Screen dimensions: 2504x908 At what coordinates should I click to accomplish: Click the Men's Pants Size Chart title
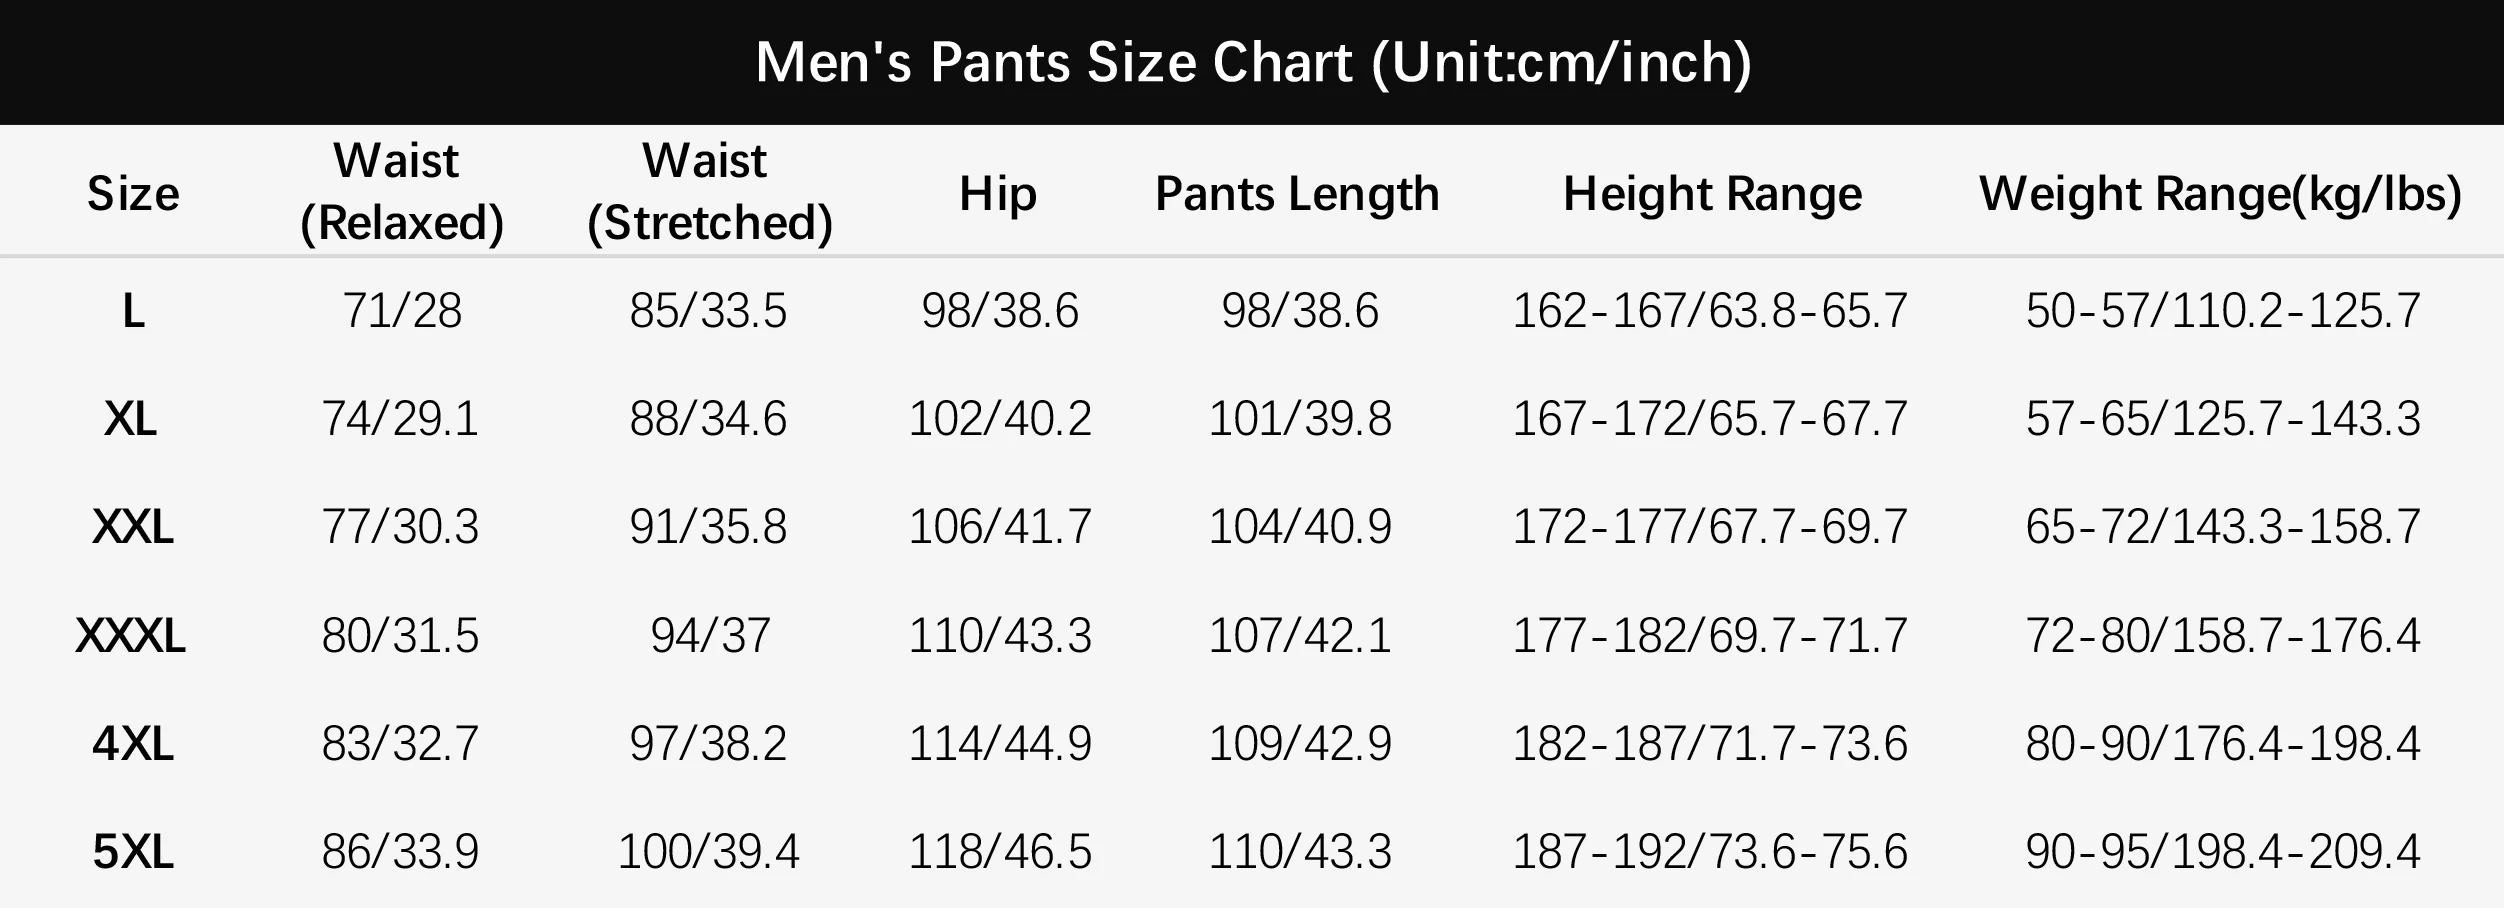(1253, 63)
